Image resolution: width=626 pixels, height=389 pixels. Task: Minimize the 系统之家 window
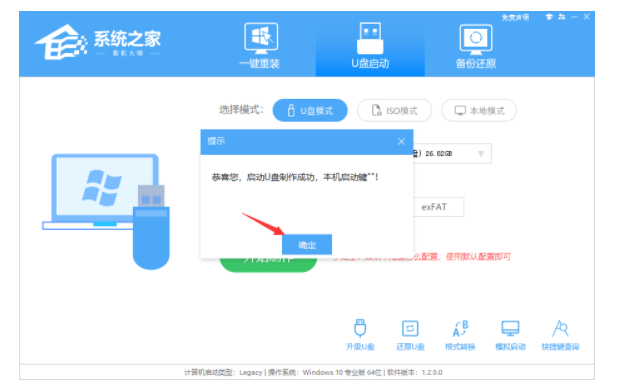coord(574,17)
